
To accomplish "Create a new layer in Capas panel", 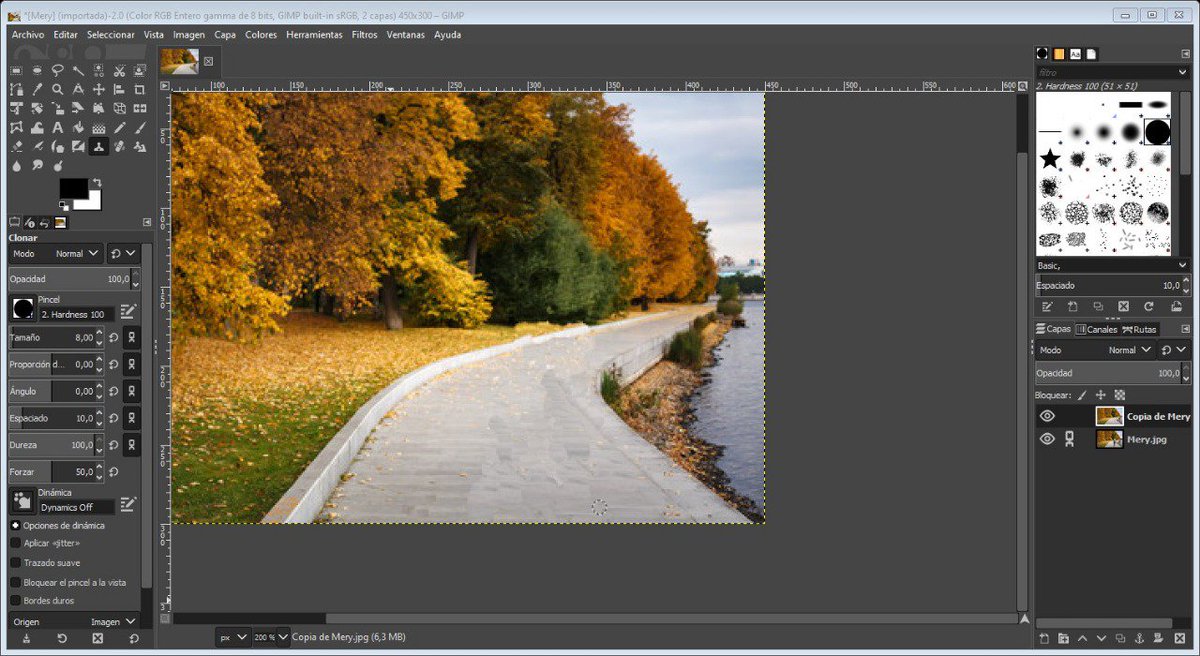I will pyautogui.click(x=1043, y=638).
